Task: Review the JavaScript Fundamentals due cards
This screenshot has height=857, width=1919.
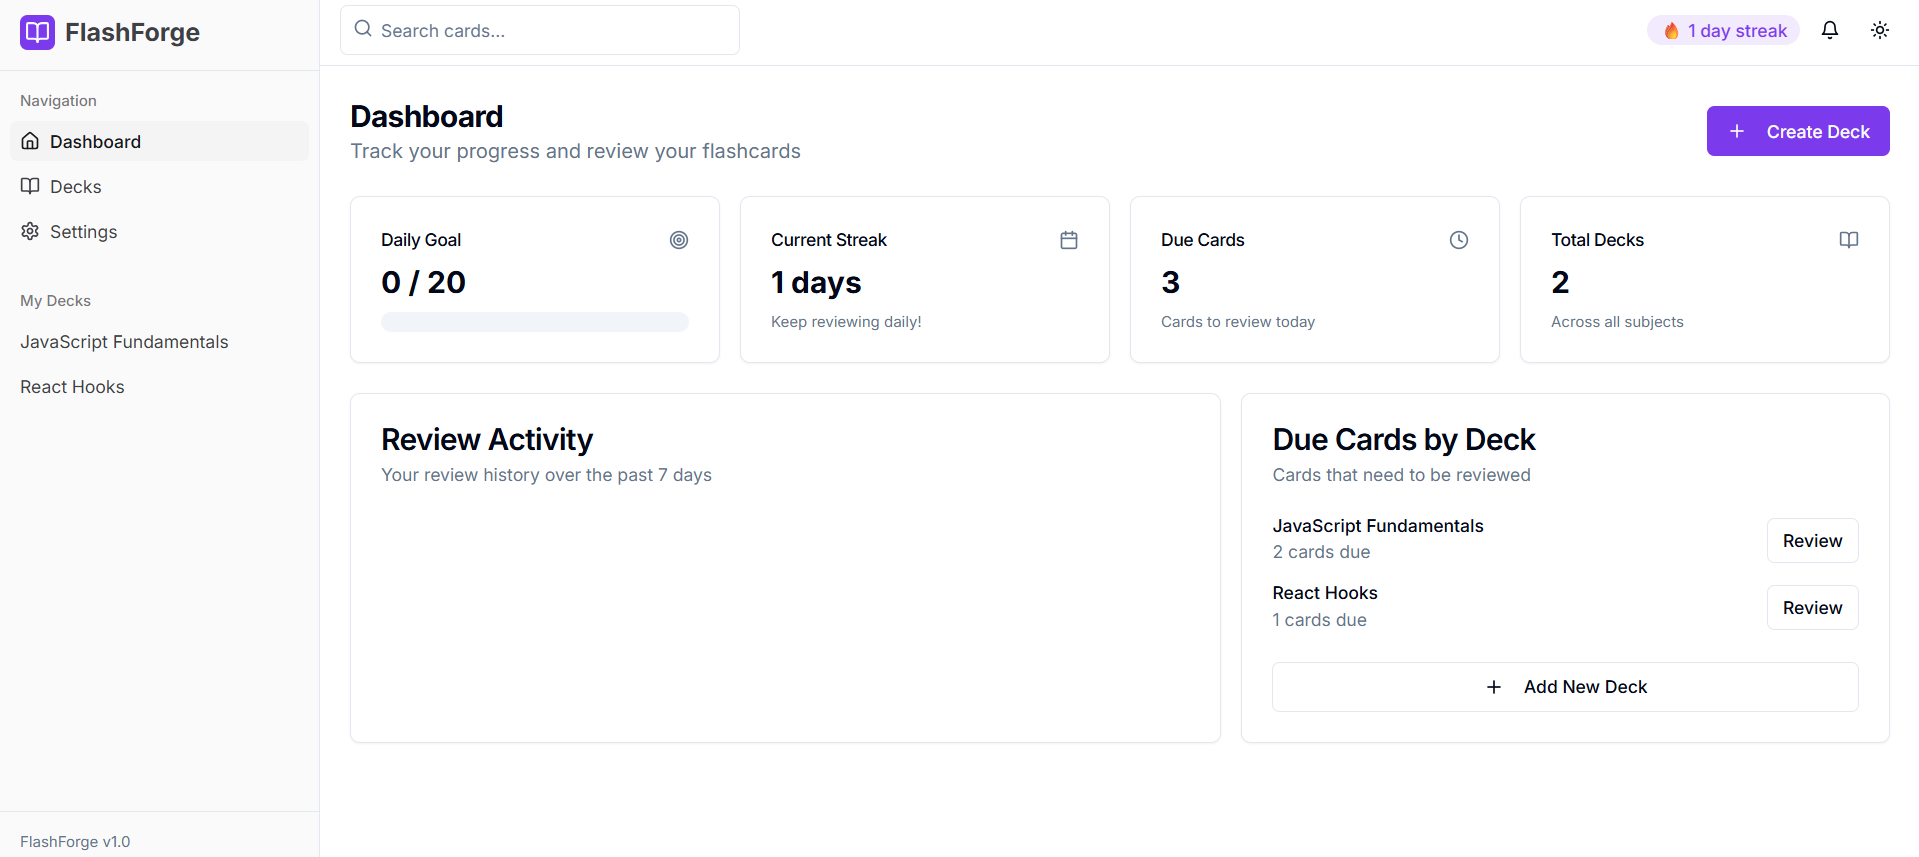Action: pos(1811,541)
